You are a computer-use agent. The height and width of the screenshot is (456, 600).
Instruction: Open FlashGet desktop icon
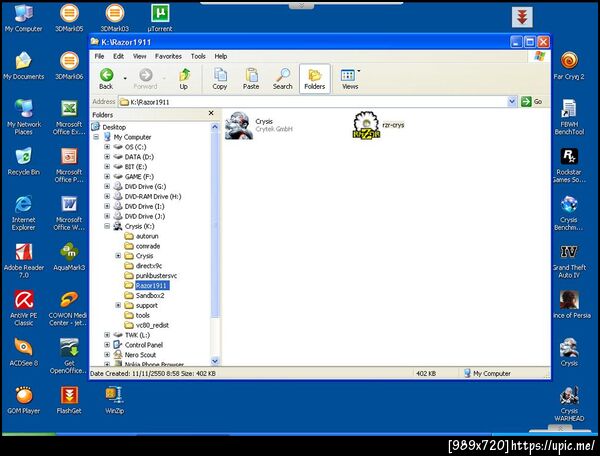69,400
